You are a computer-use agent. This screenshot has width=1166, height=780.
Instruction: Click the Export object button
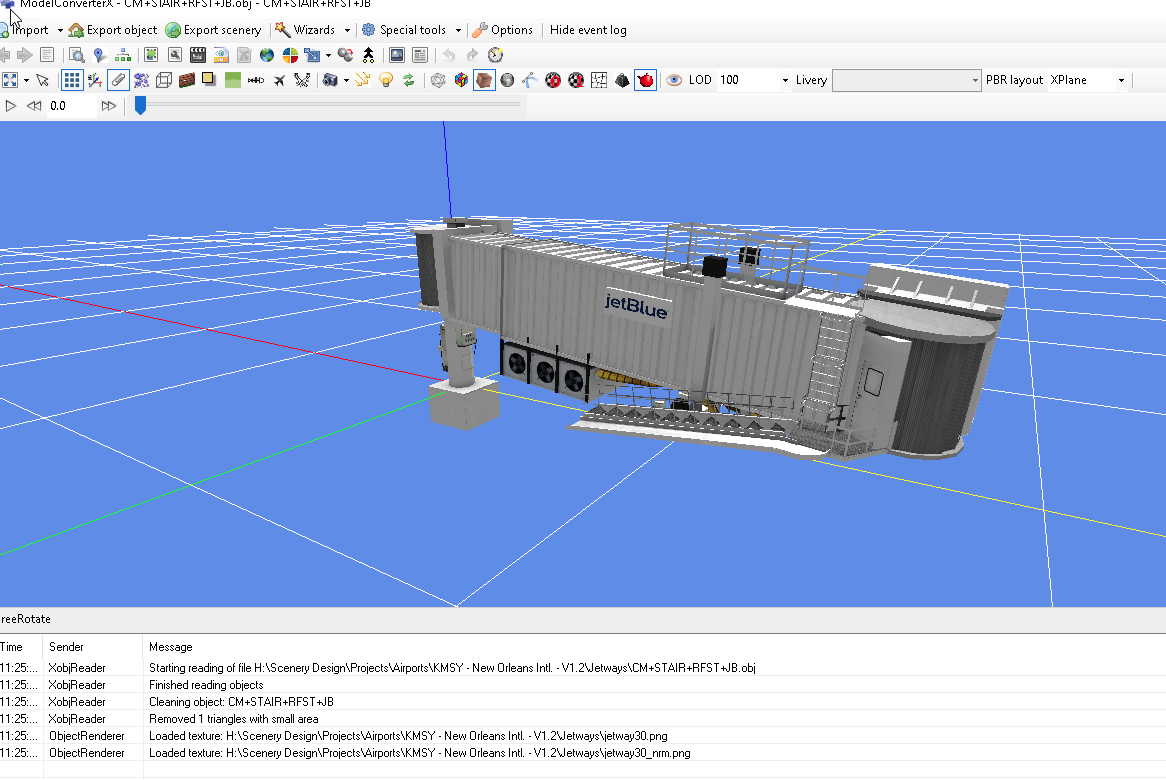point(113,30)
